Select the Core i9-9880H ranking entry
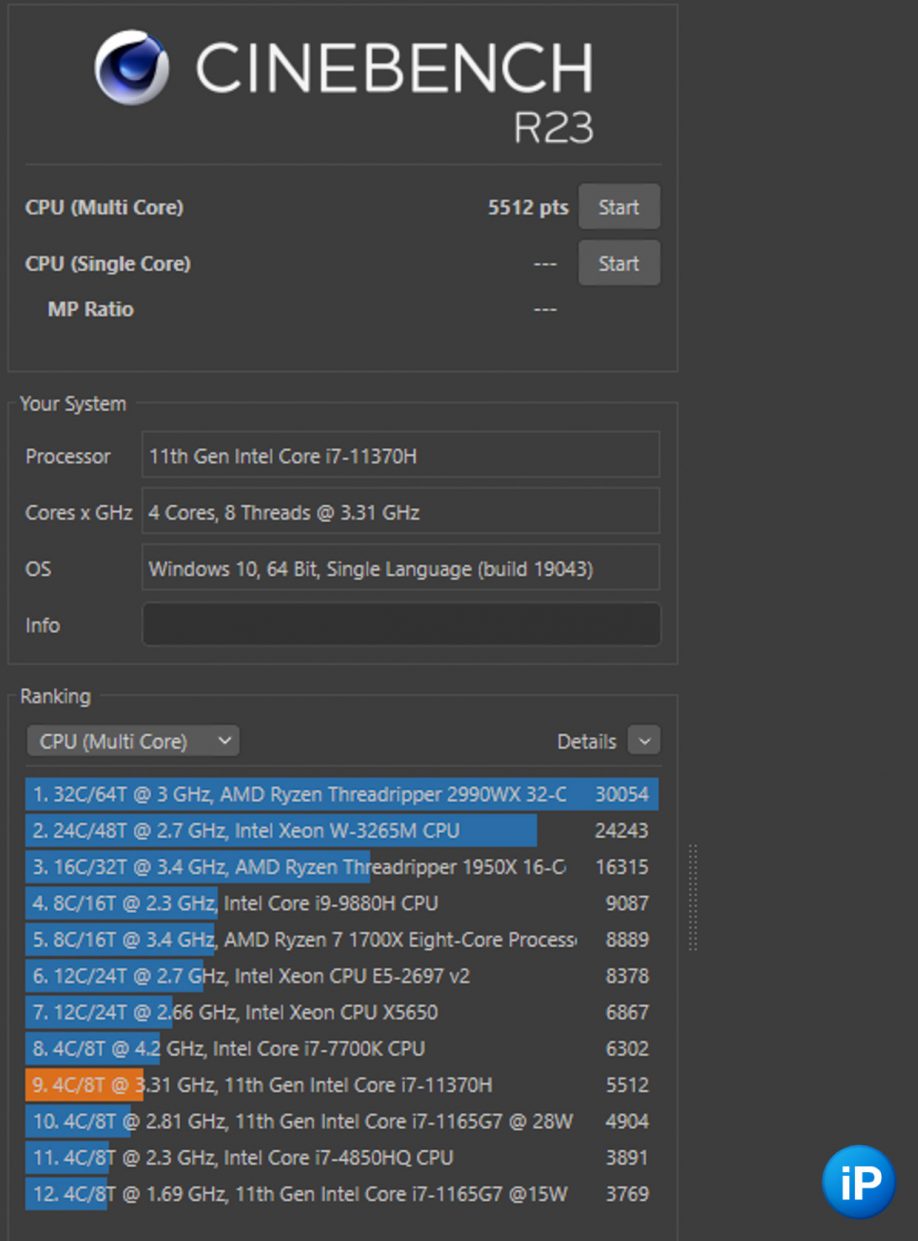 pos(340,903)
